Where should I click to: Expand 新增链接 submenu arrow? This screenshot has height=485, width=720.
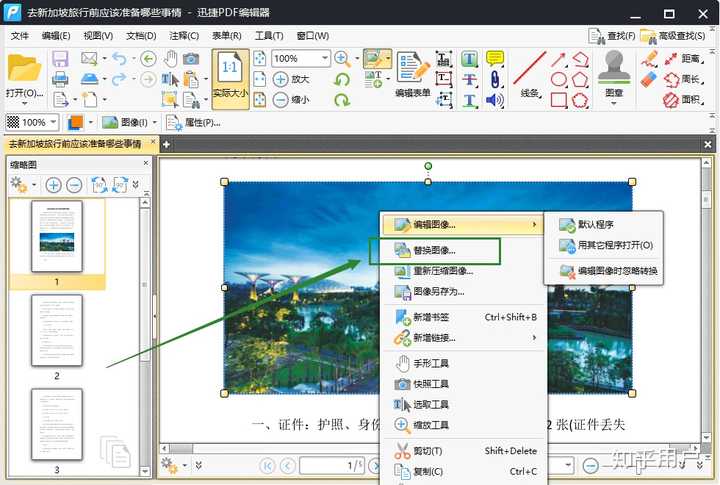(534, 338)
